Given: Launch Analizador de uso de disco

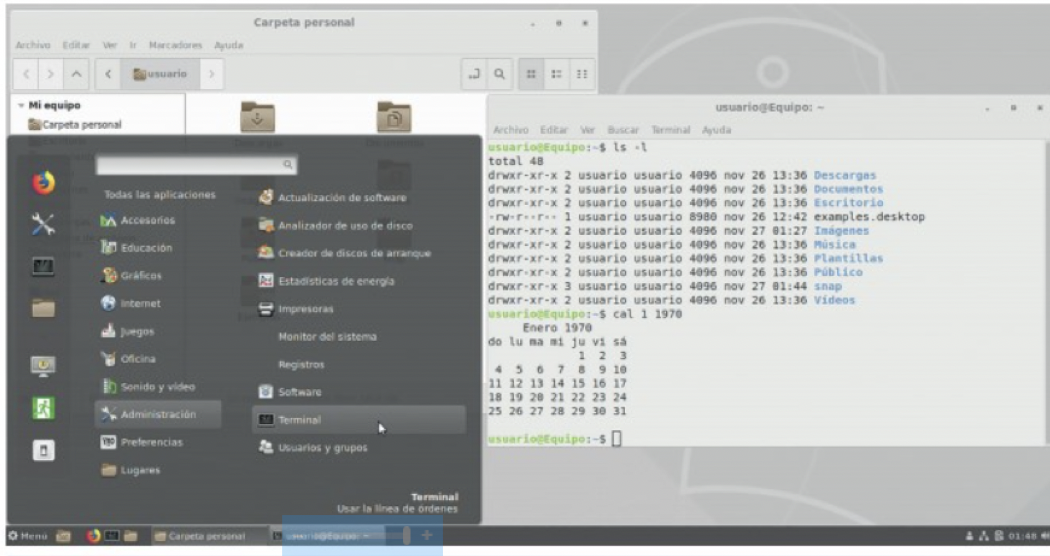Looking at the screenshot, I should pyautogui.click(x=335, y=226).
